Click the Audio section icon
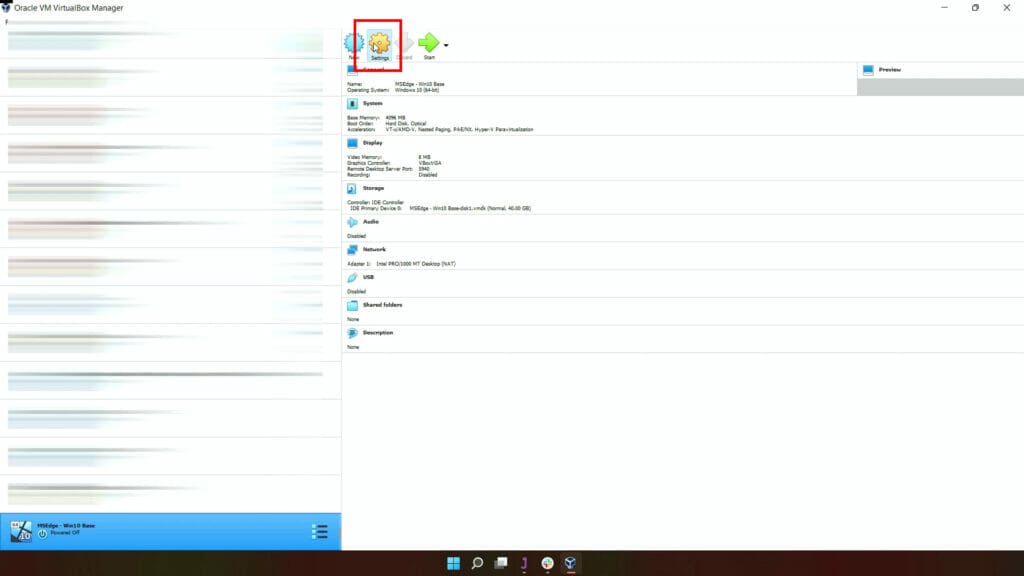The height and width of the screenshot is (576, 1024). coord(353,223)
